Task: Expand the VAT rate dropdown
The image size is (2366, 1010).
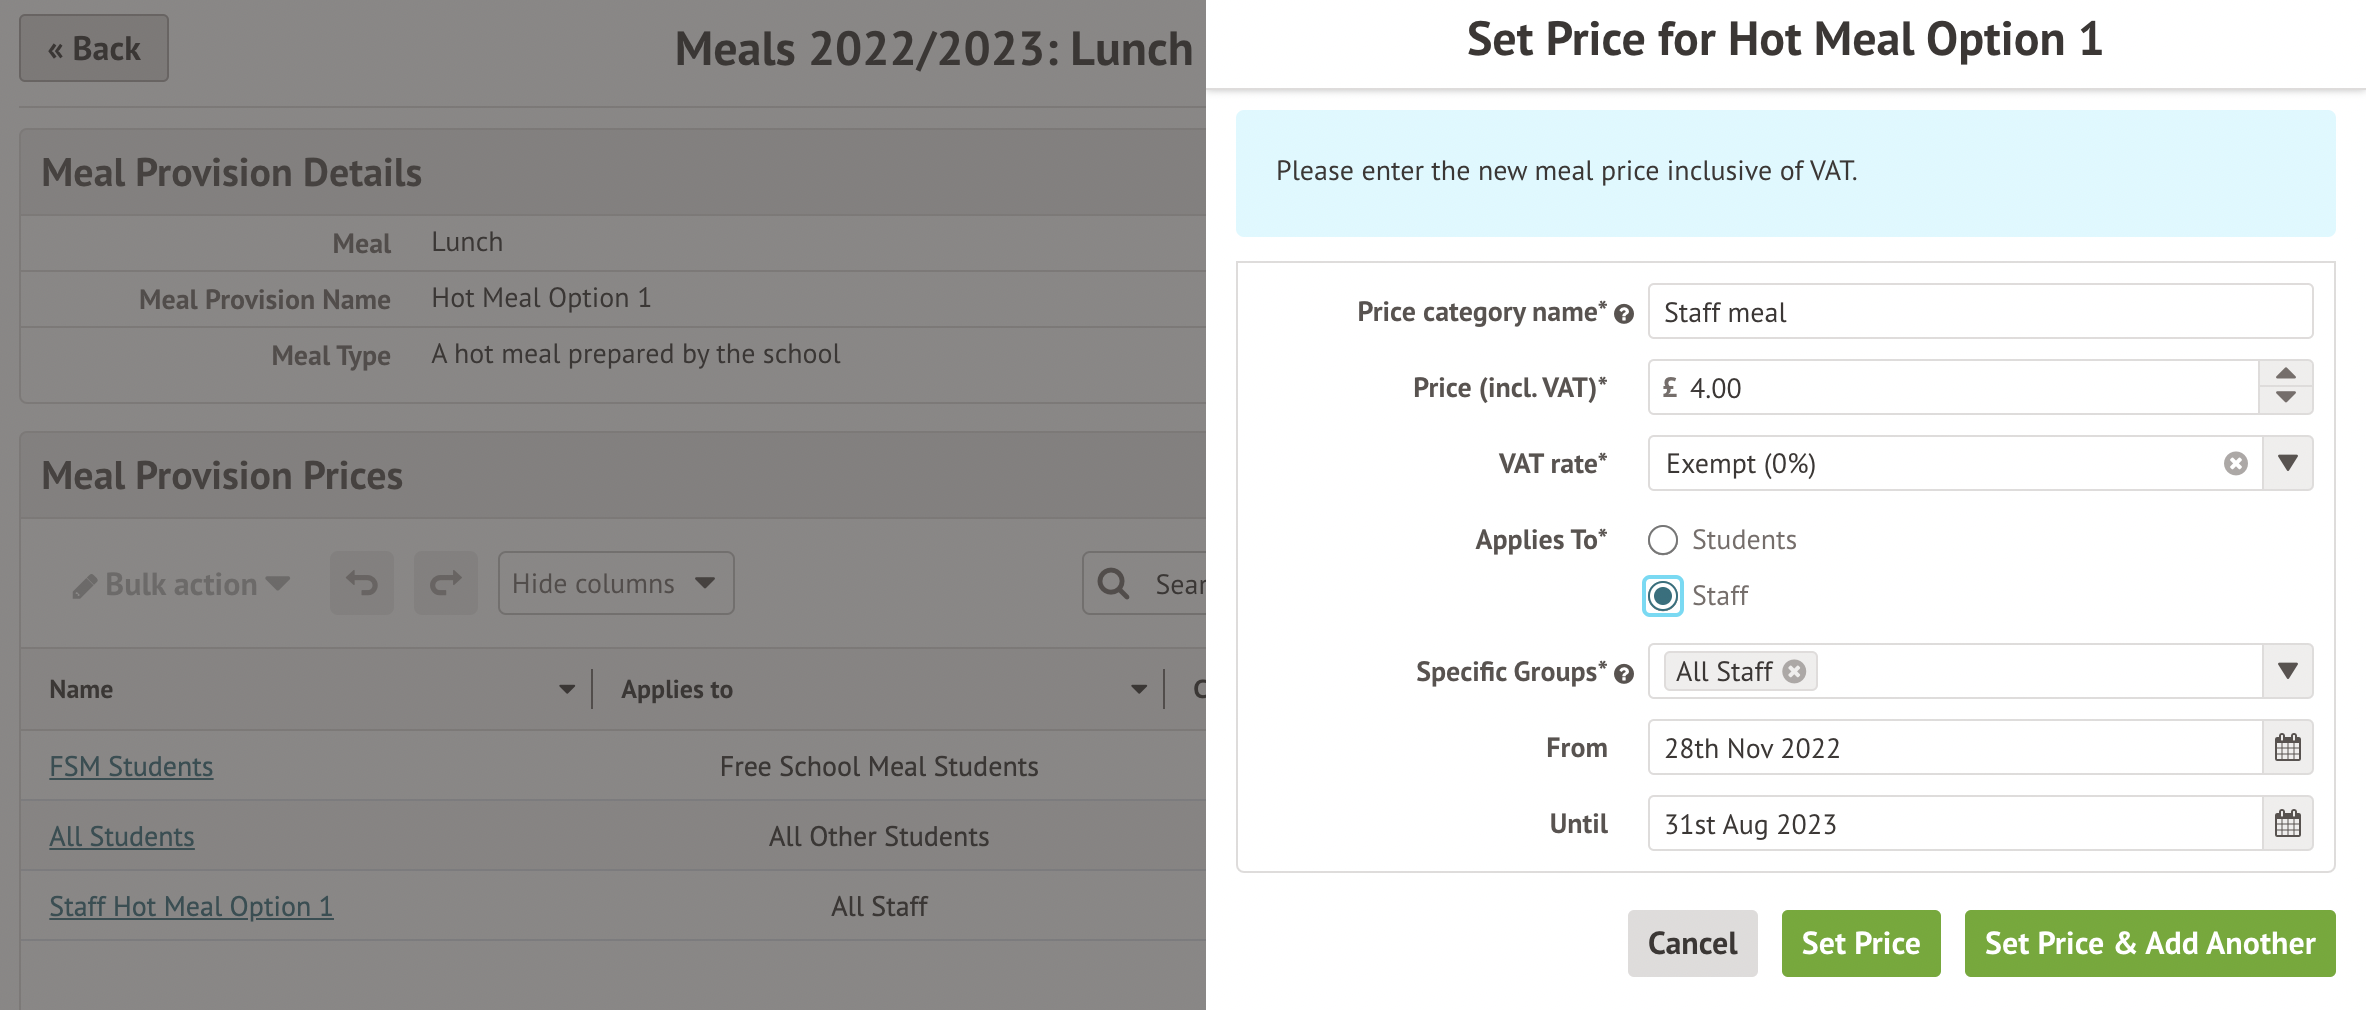Action: tap(2287, 464)
